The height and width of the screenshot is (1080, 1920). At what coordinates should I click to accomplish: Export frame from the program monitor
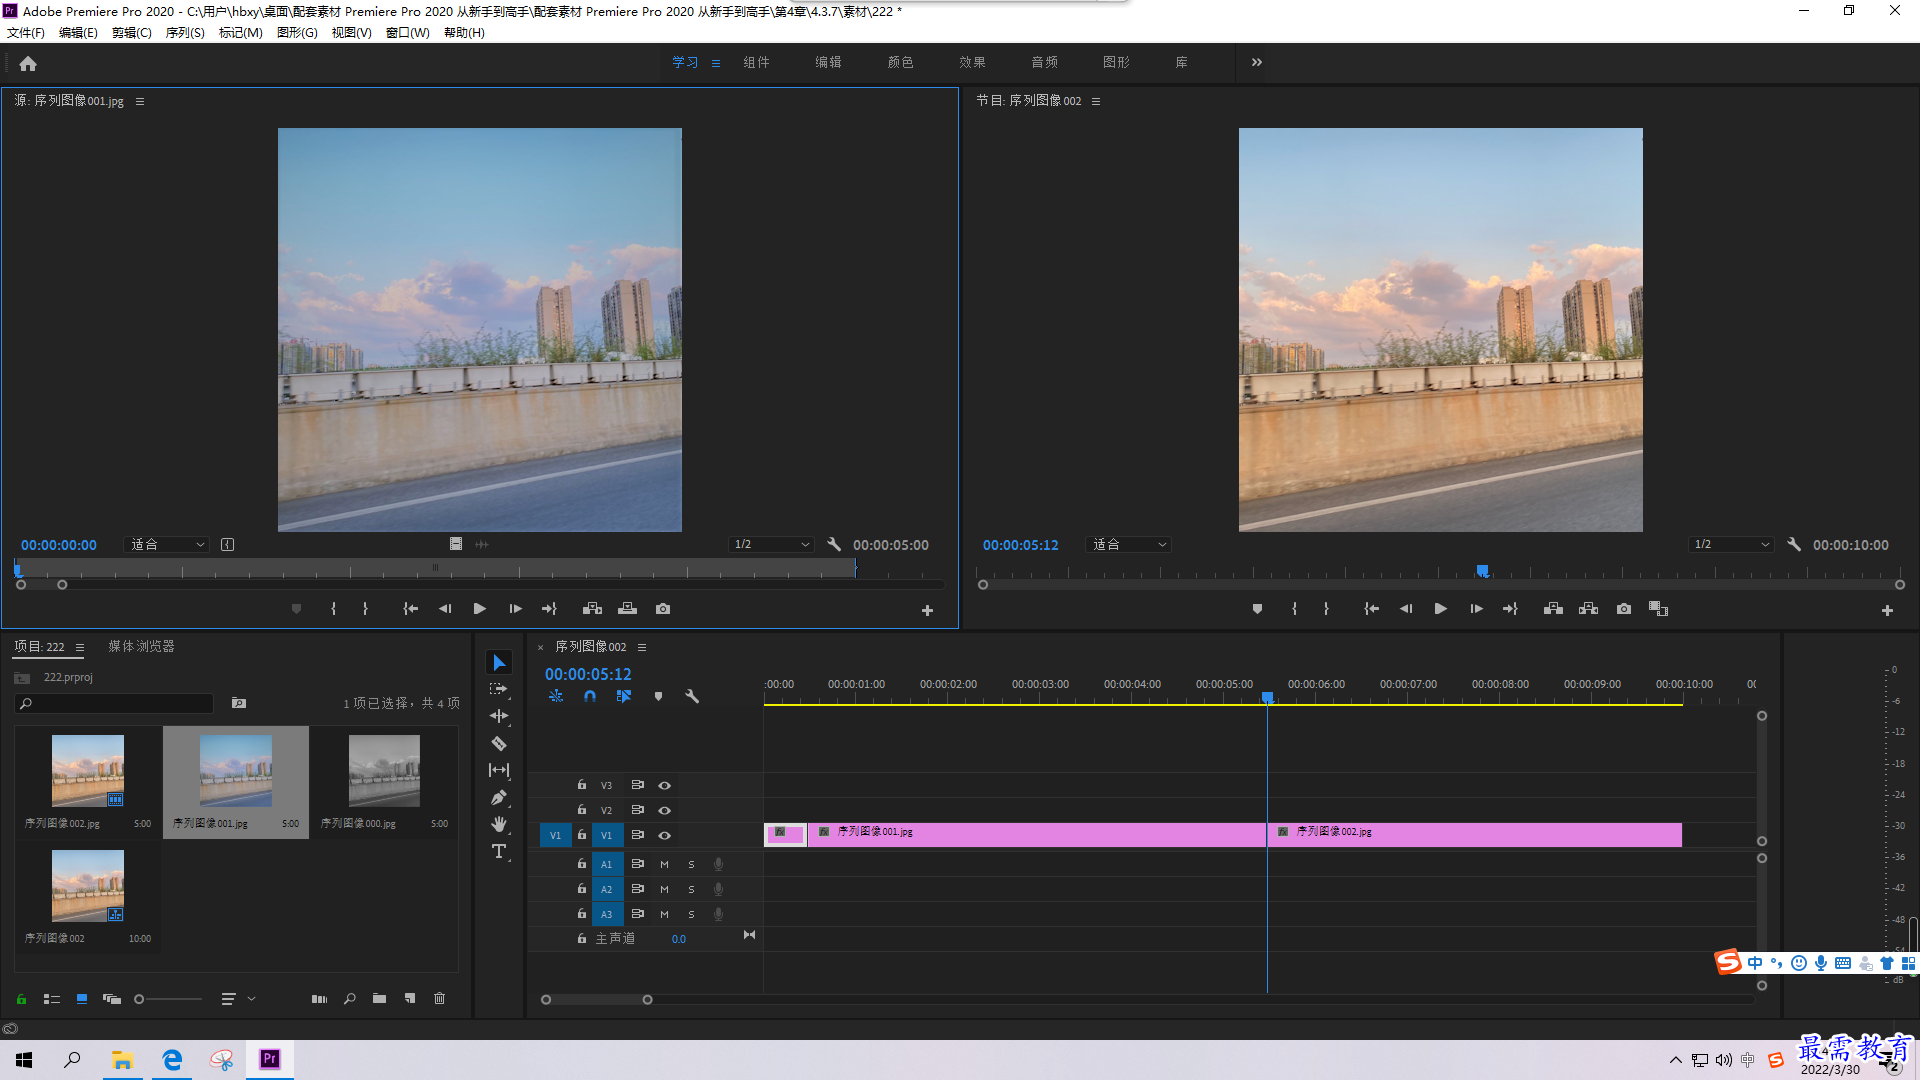click(x=1624, y=609)
